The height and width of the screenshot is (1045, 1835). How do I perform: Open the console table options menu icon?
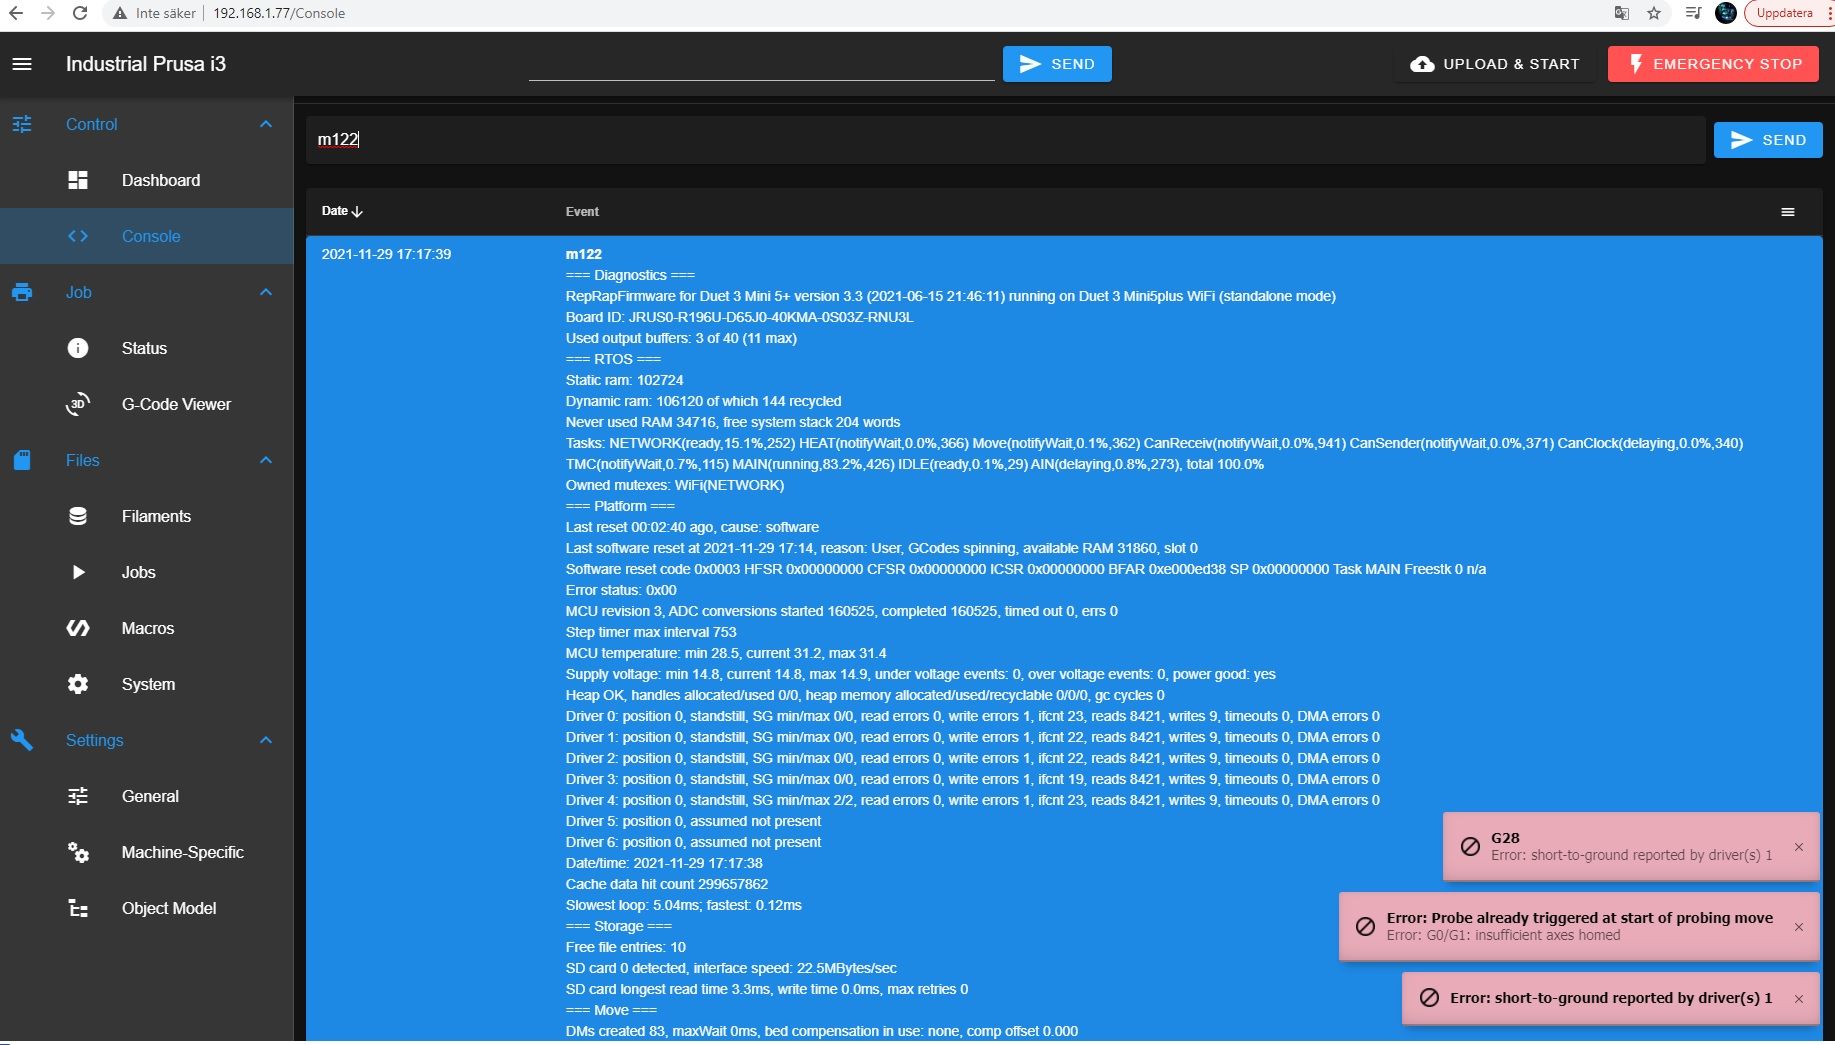1788,212
